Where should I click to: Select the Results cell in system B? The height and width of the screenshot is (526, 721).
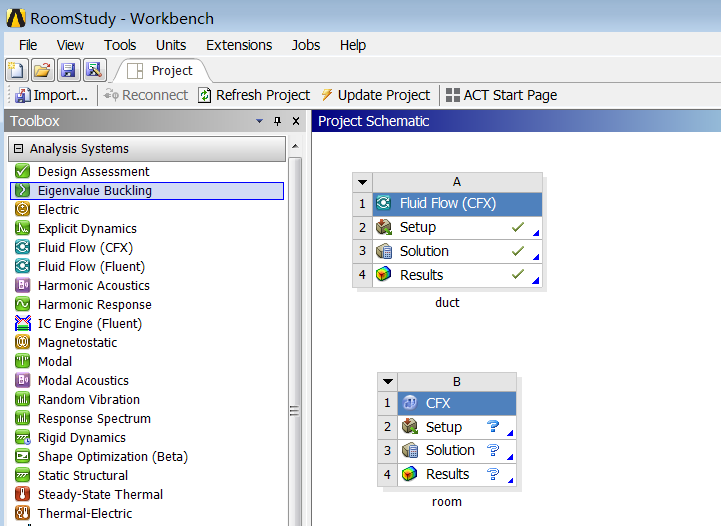click(457, 474)
